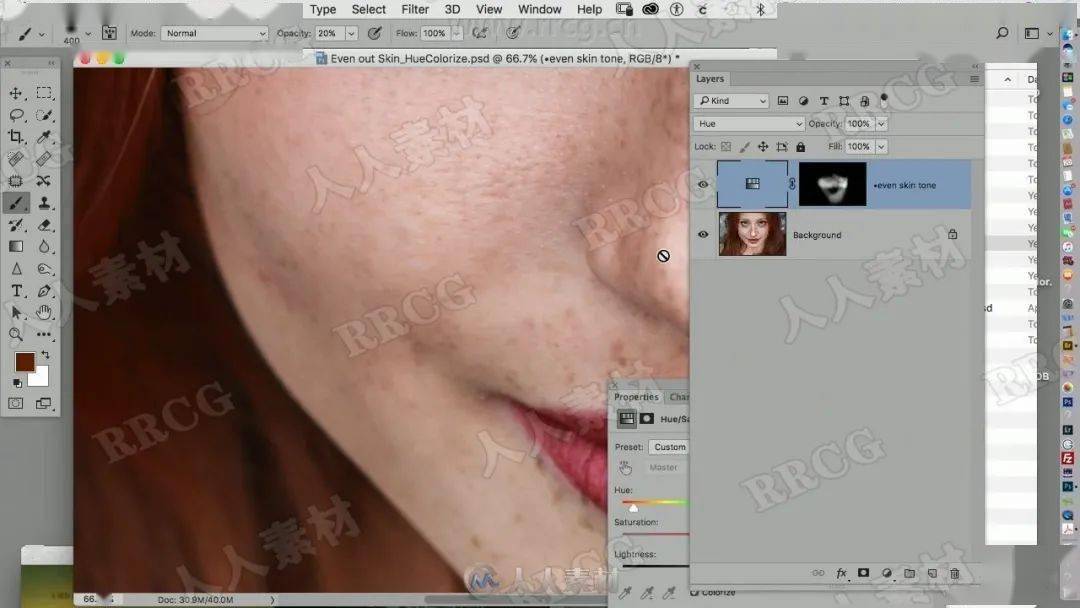Enable airbrush-style build-up in options bar
The width and height of the screenshot is (1080, 608).
479,32
